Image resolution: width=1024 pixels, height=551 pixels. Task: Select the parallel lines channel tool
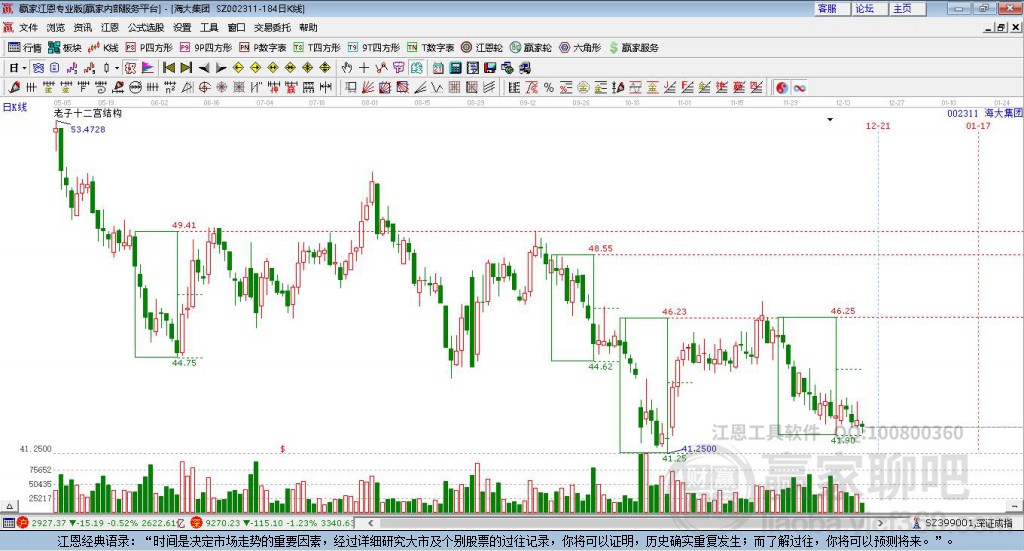tap(489, 87)
